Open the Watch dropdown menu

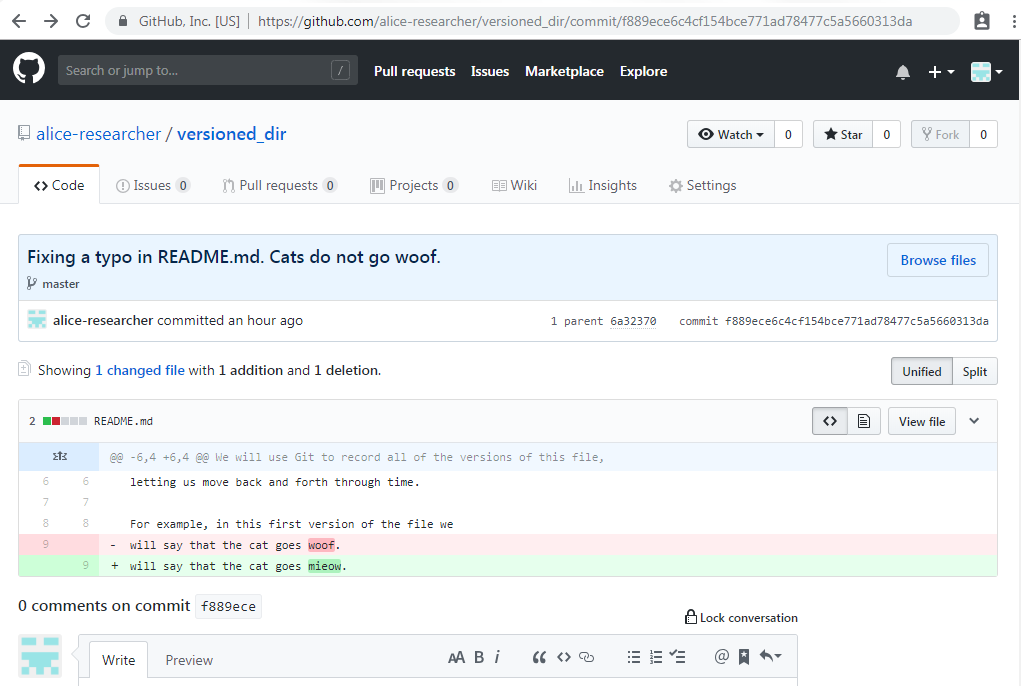point(731,135)
